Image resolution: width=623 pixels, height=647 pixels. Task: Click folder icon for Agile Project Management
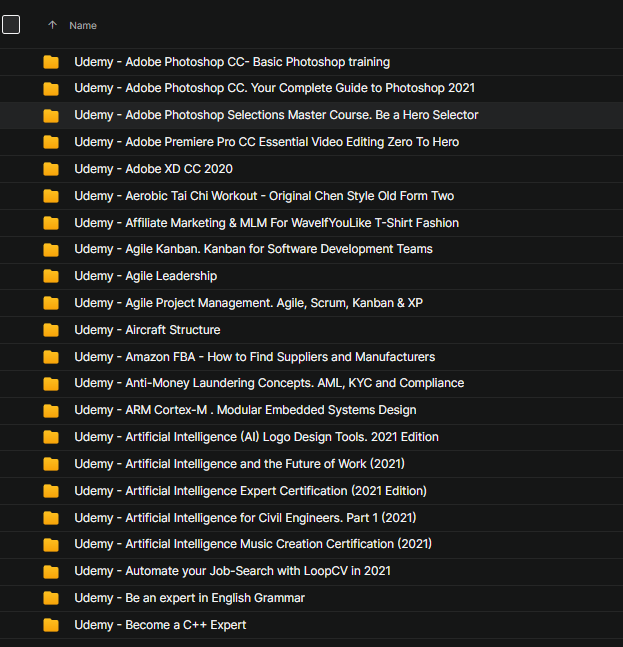[x=51, y=303]
